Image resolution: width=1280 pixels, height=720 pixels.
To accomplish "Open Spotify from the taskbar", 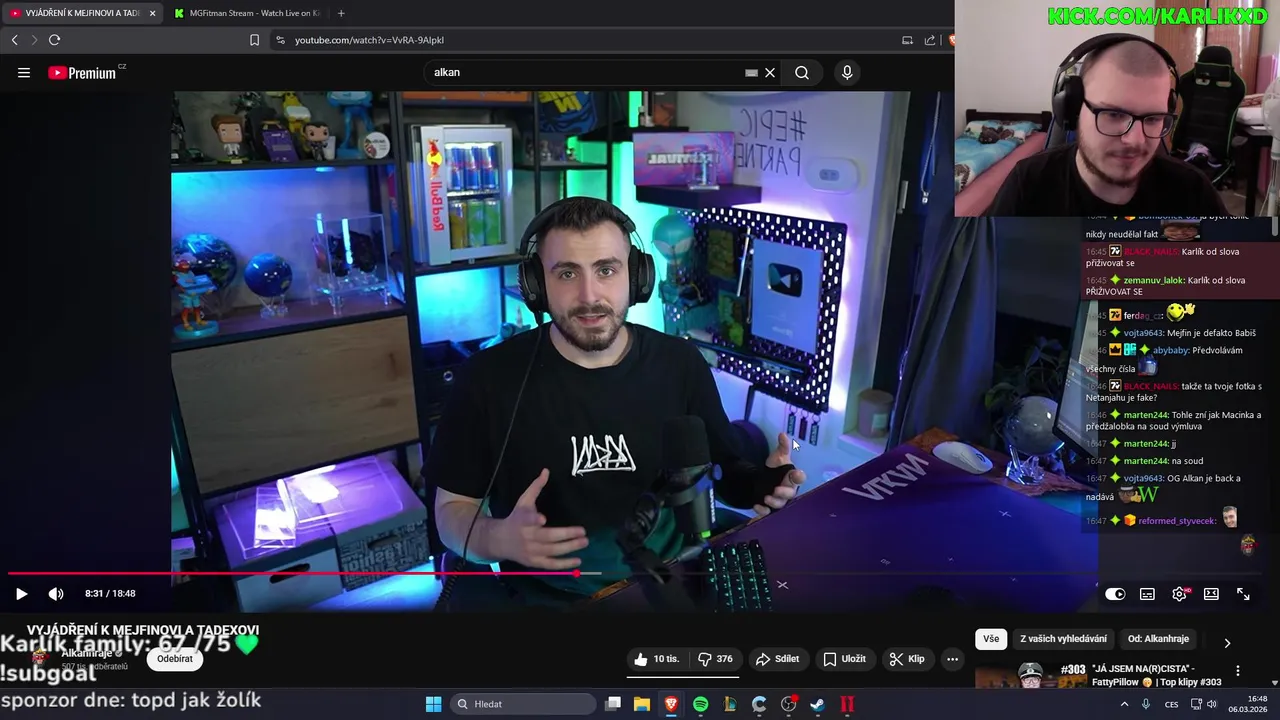I will 700,704.
